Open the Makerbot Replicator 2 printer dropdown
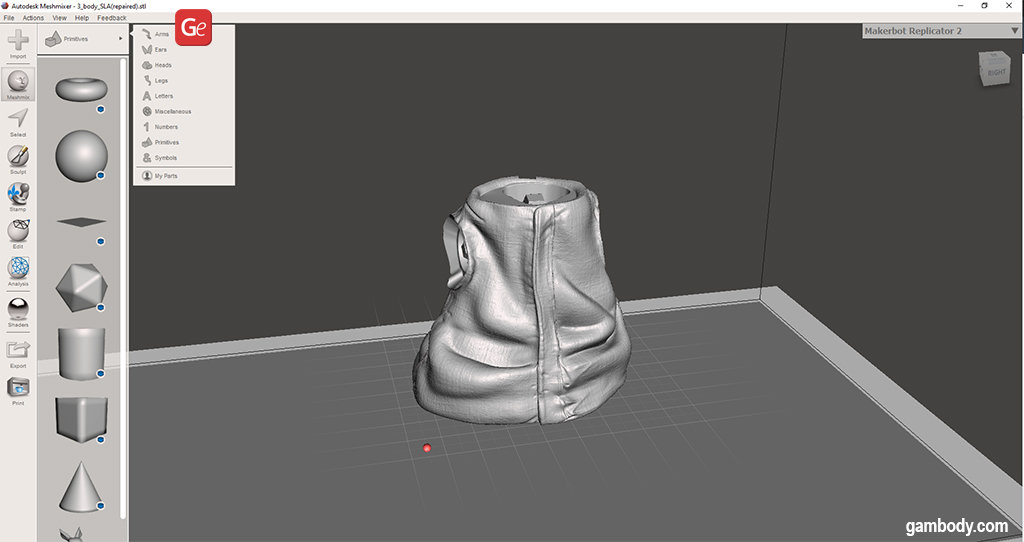The image size is (1024, 542). click(x=940, y=31)
